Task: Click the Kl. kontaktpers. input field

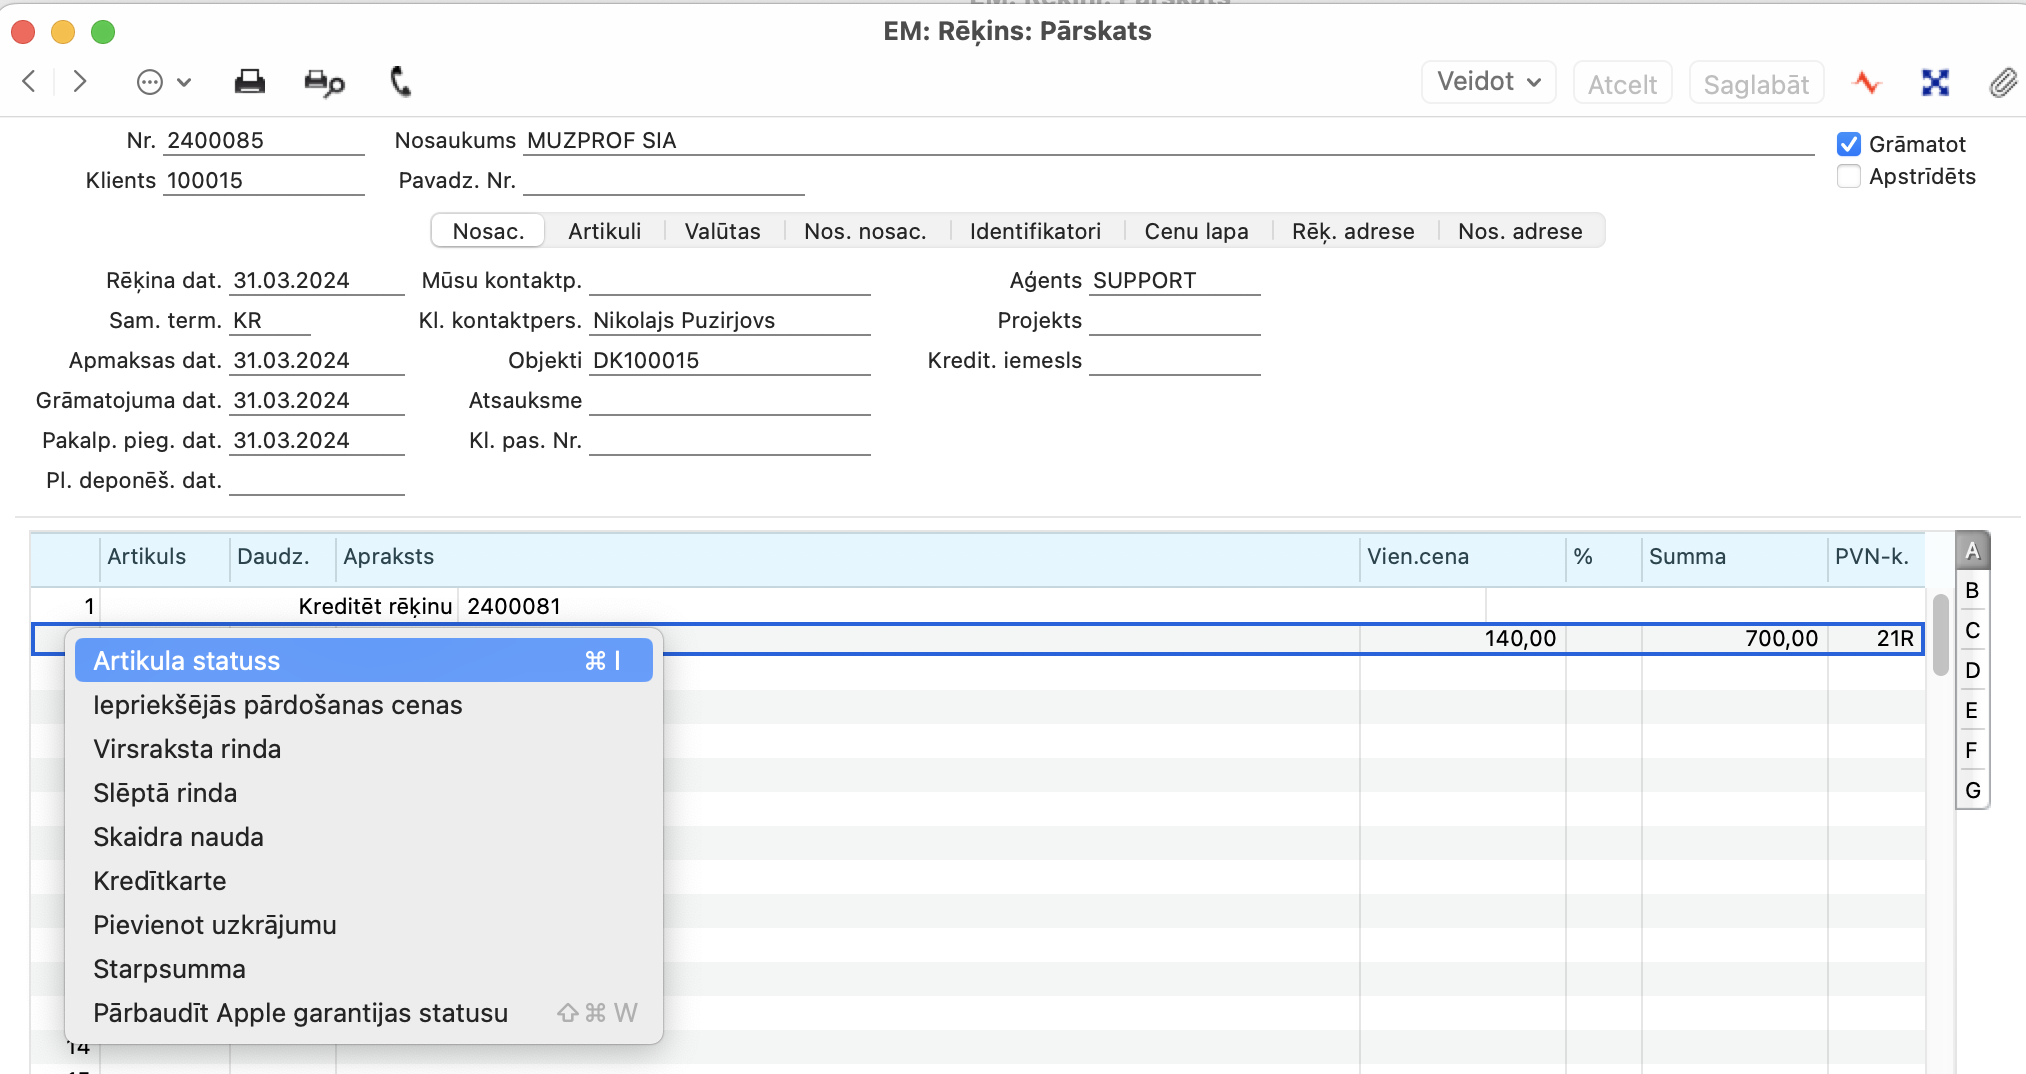Action: coord(729,321)
